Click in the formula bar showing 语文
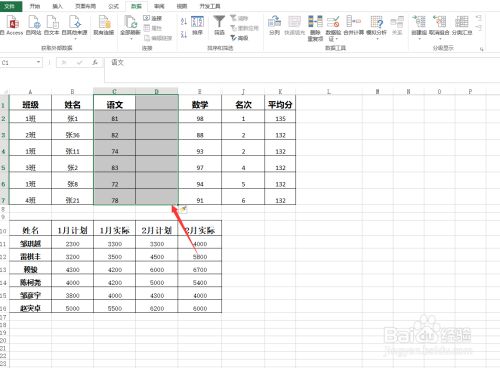 [302, 69]
